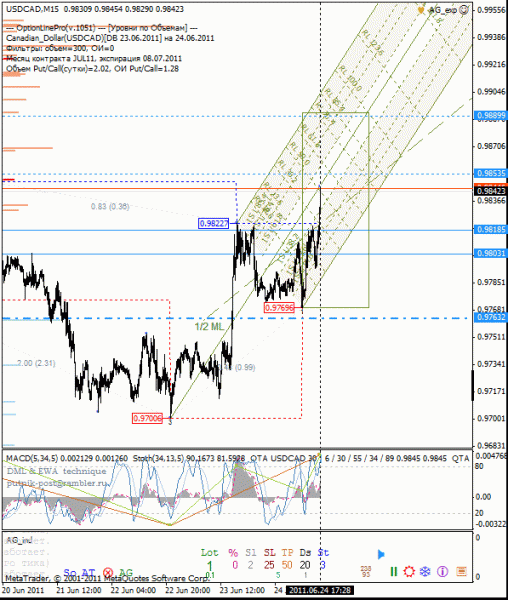Click the 2011.06.24 17:28 crosshair time label

pyautogui.click(x=320, y=590)
